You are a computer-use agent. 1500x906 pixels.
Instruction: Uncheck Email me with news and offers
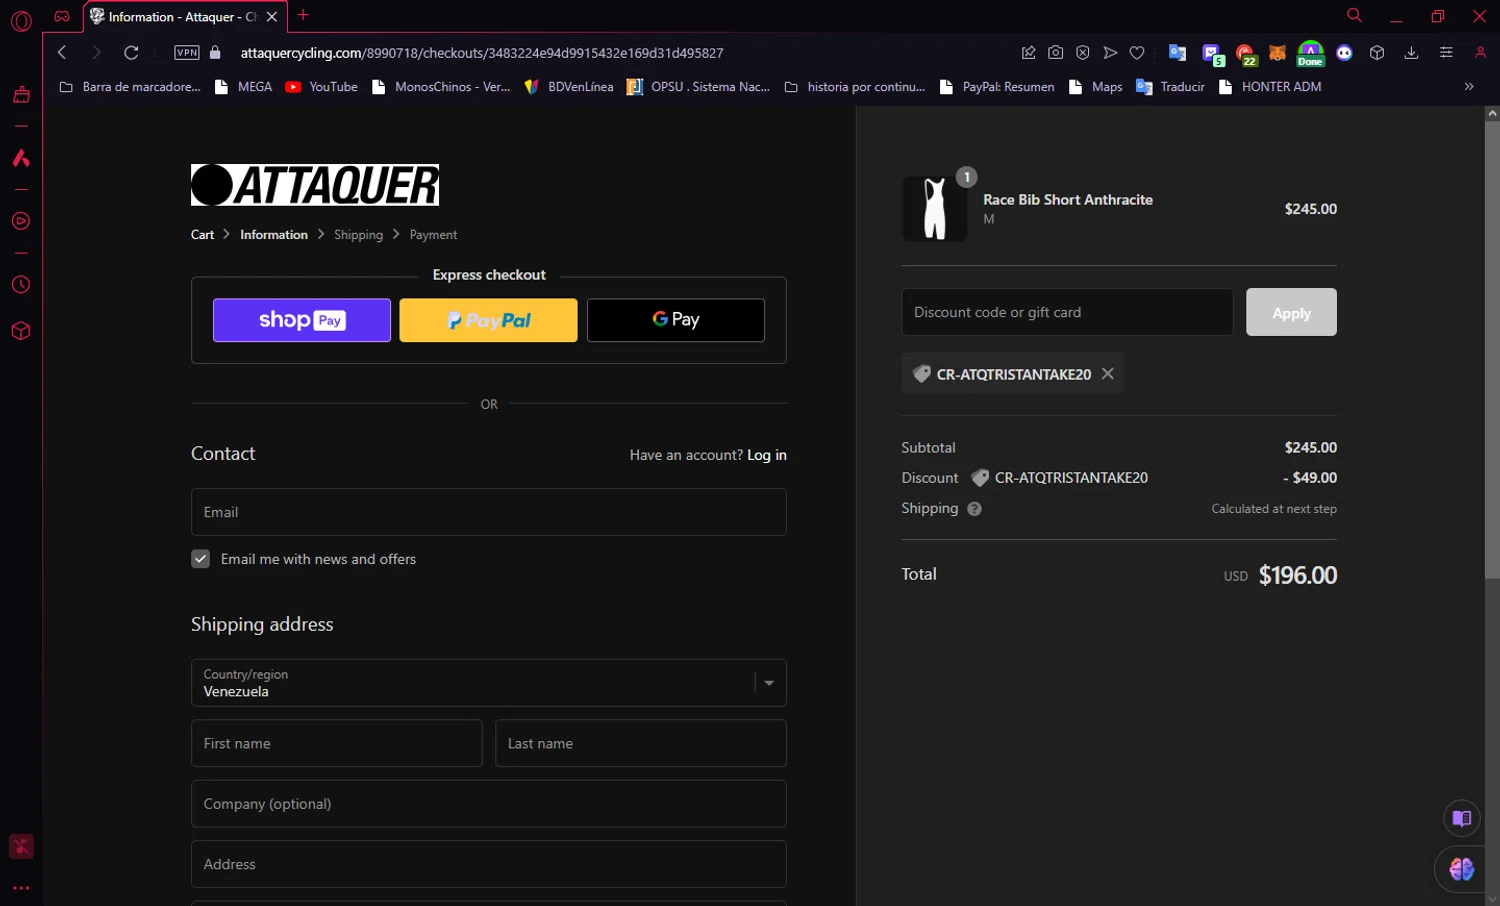200,559
